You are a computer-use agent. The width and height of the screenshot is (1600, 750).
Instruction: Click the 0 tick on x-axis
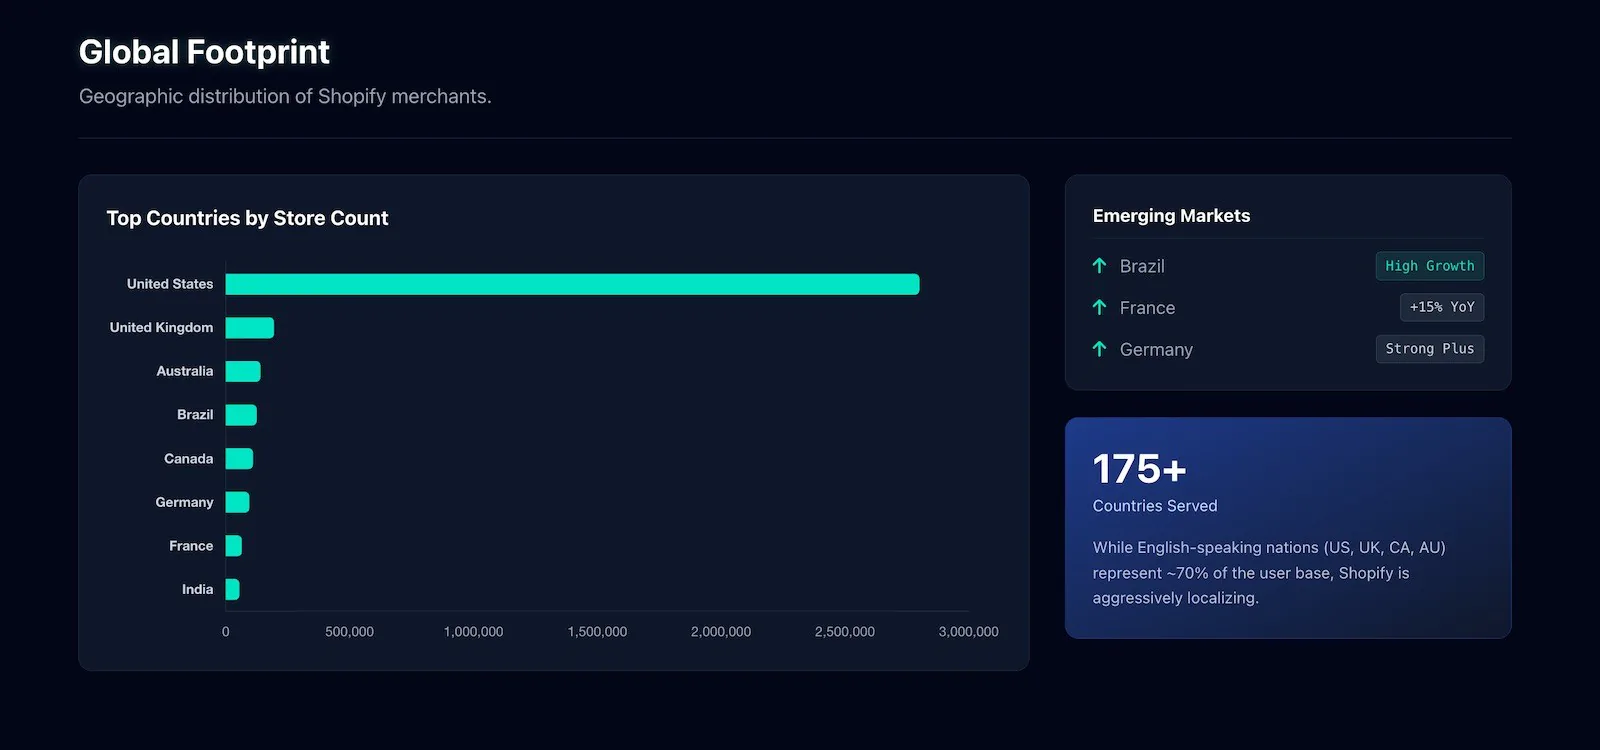pyautogui.click(x=225, y=632)
